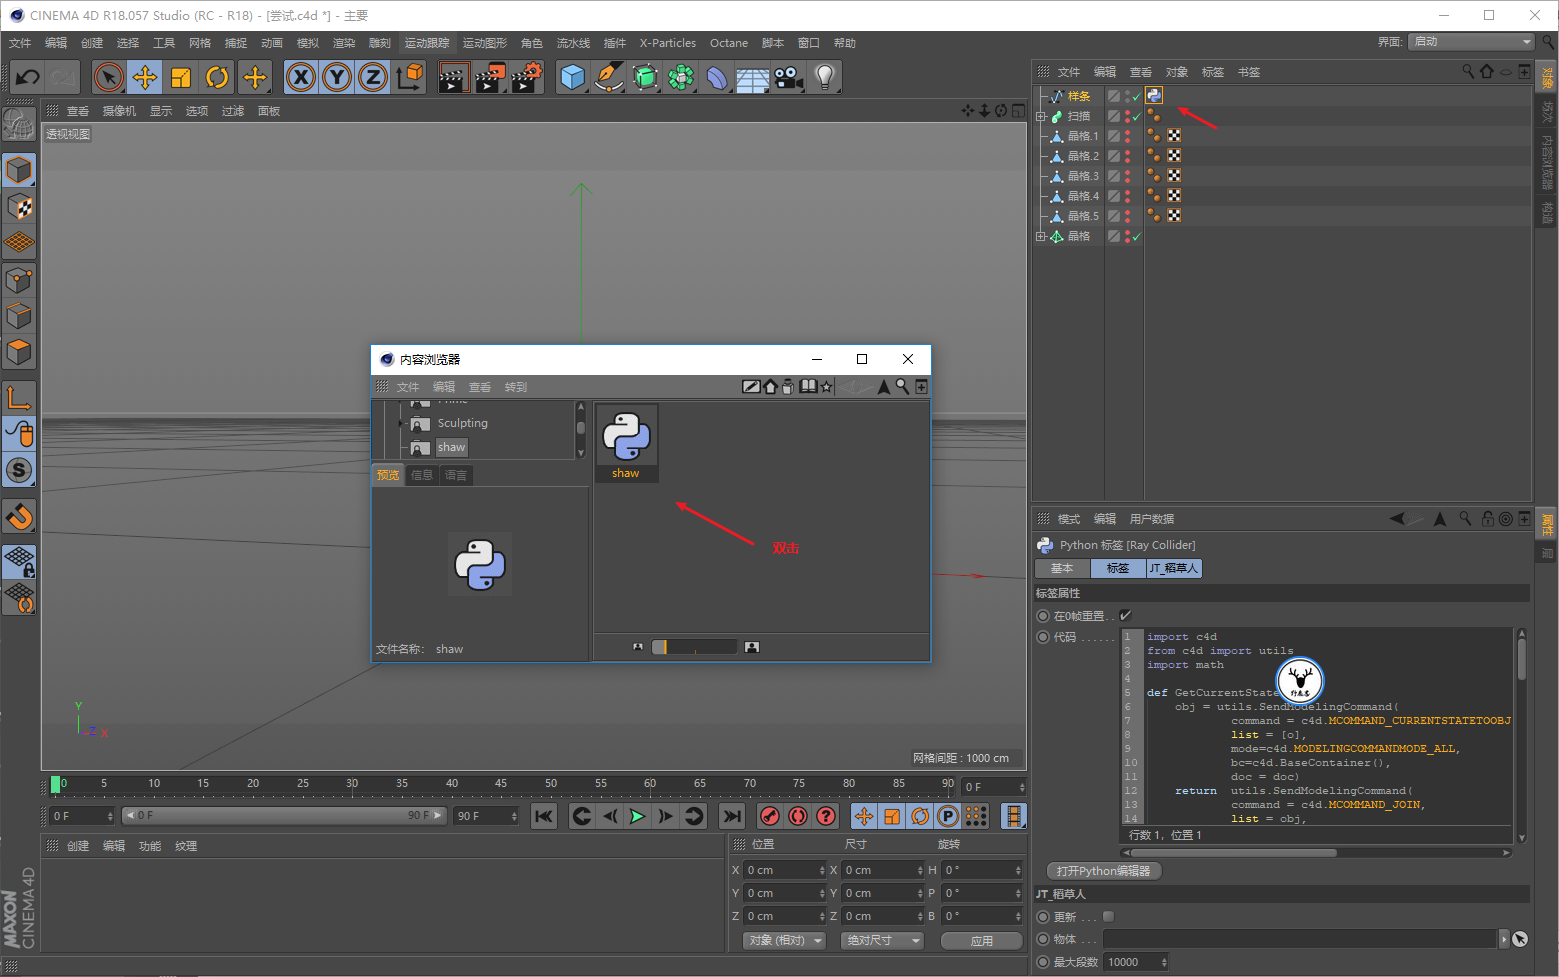Open the 界面 layout dropdown
The image size is (1559, 977).
pos(1471,42)
